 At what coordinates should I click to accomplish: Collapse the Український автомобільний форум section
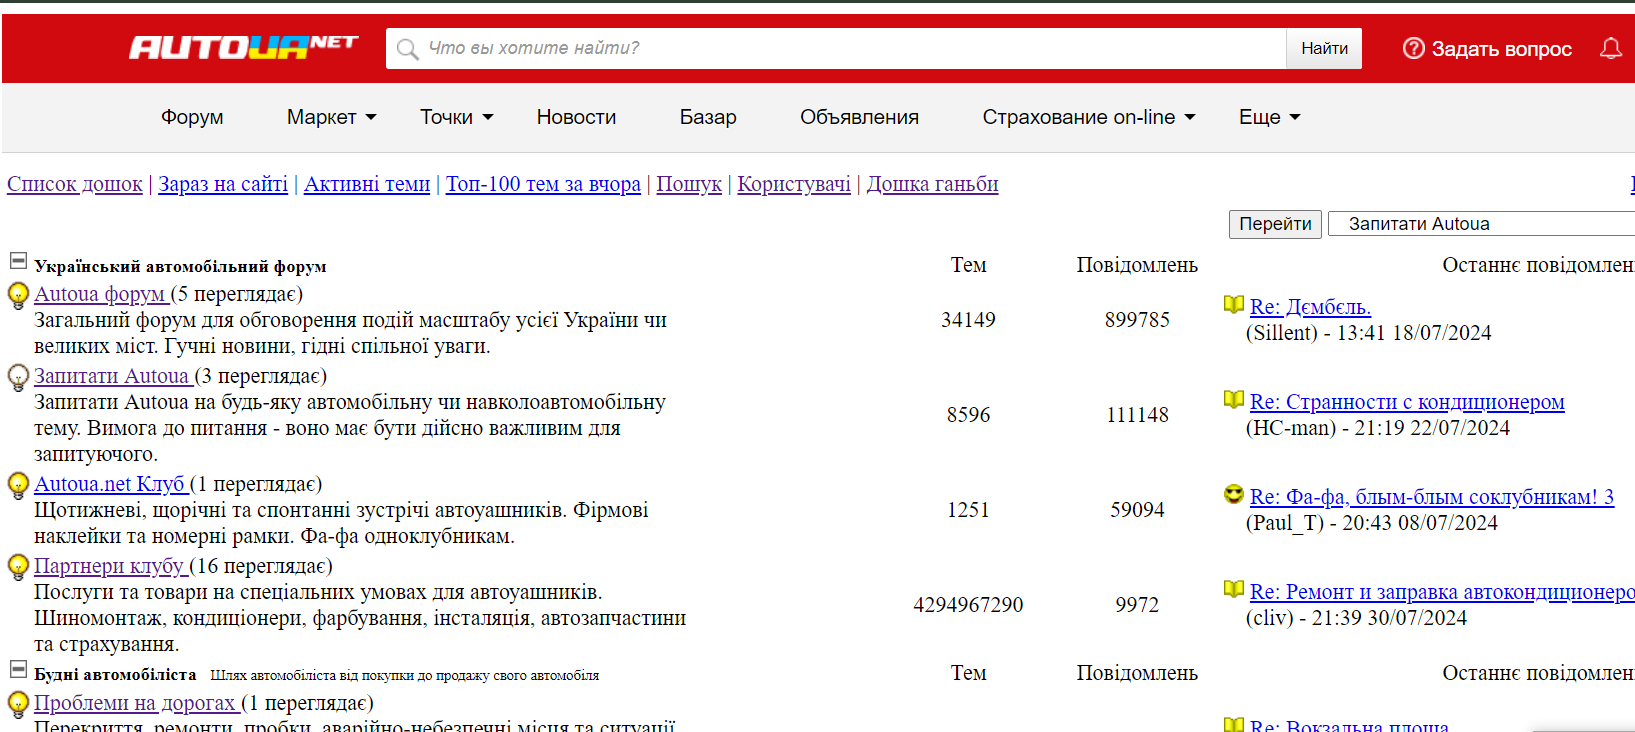(18, 261)
